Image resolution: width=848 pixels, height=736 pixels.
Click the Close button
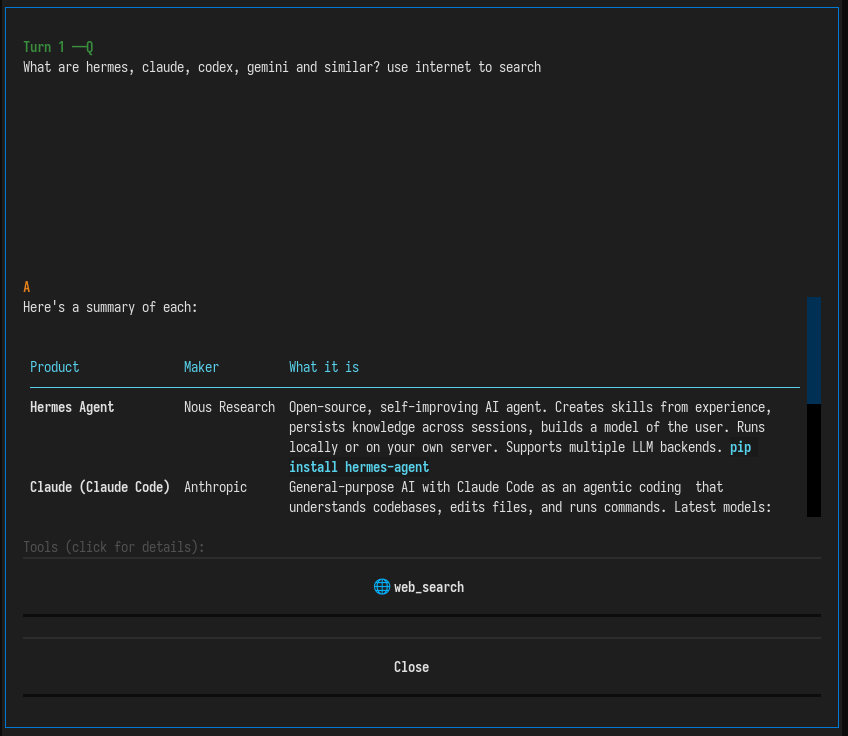(421, 667)
